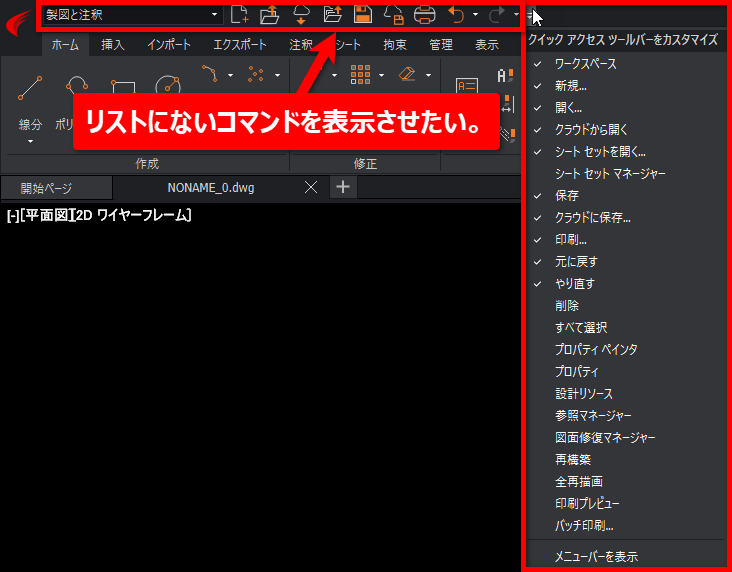Click the Open from cloud icon
This screenshot has height=572, width=732.
(301, 14)
